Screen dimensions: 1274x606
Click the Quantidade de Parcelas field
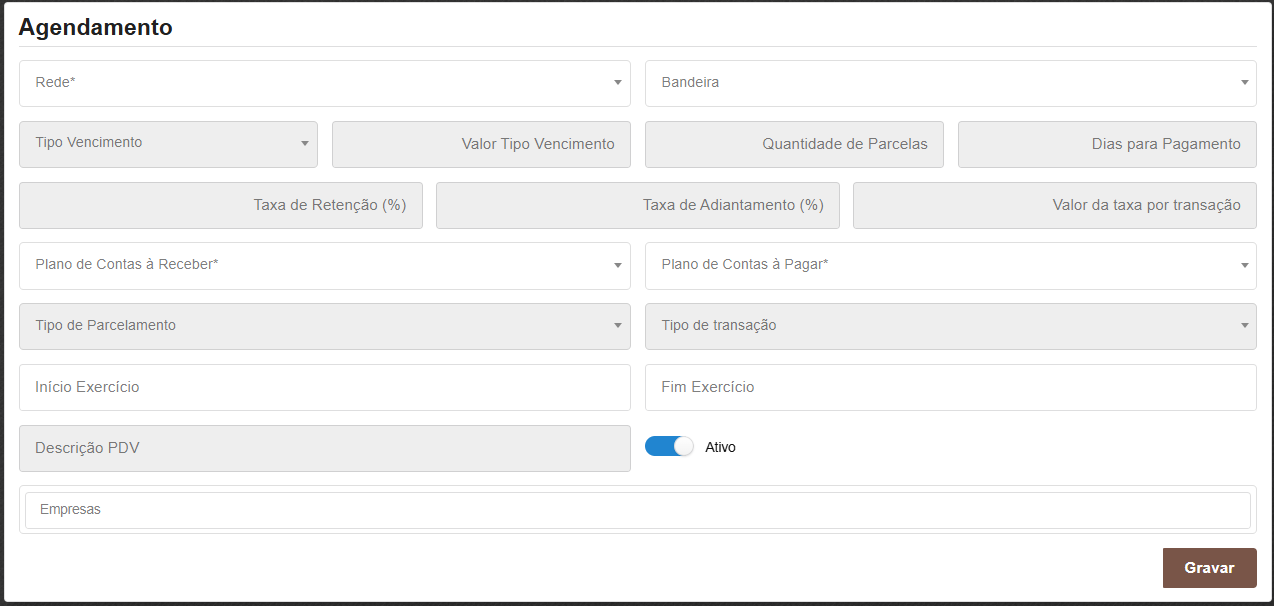point(794,144)
